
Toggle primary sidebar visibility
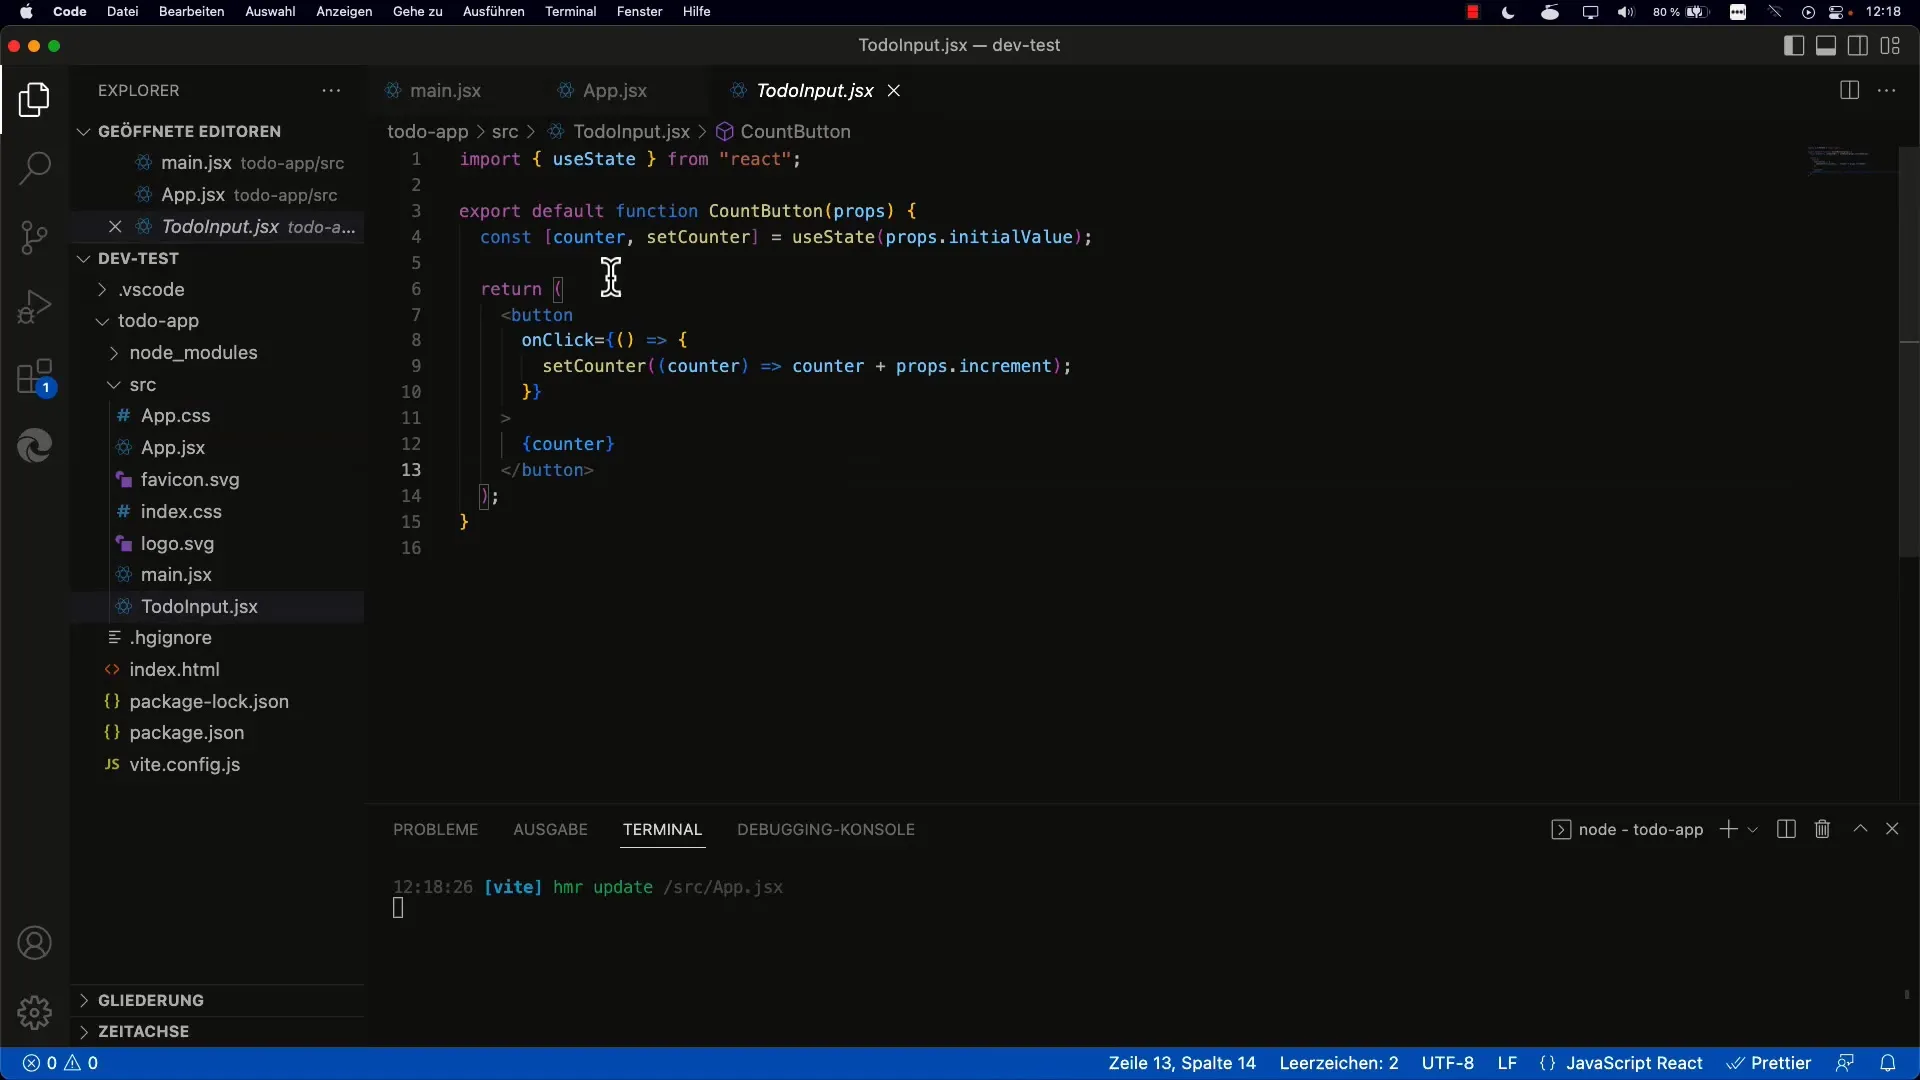(1794, 46)
